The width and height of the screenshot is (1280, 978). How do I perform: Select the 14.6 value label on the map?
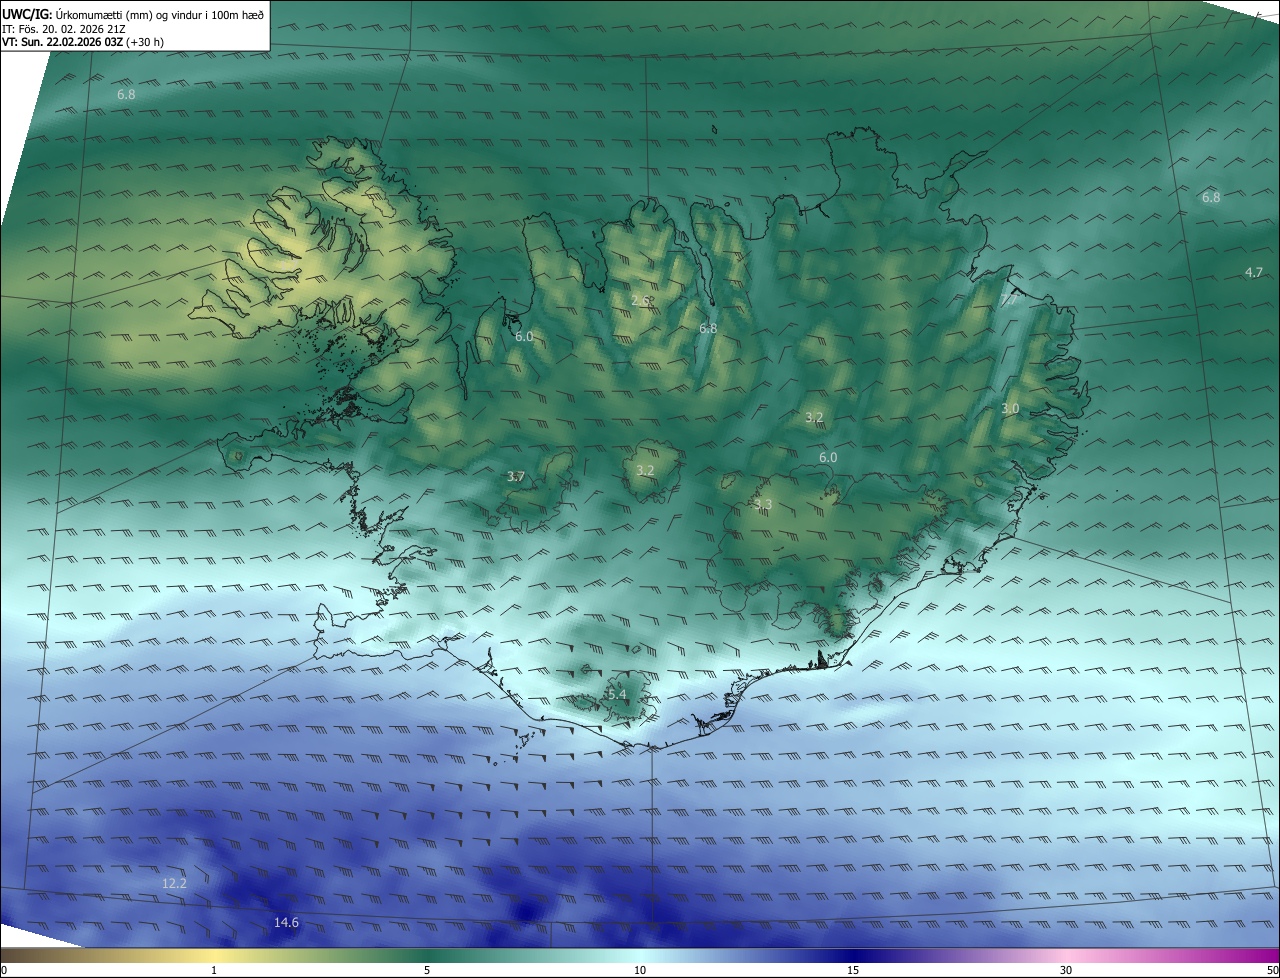[286, 922]
